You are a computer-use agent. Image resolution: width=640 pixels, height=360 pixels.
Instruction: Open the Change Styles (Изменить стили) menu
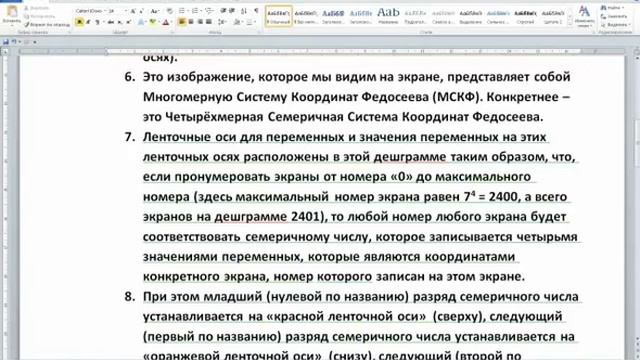pyautogui.click(x=584, y=16)
